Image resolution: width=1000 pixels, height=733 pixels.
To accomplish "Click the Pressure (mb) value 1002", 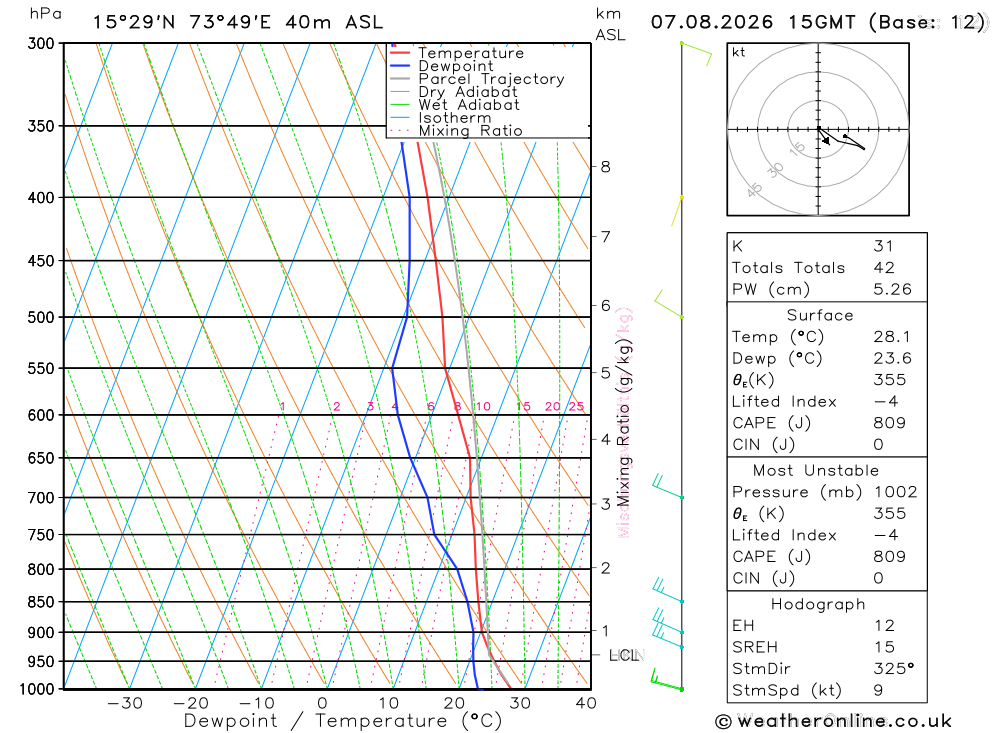I will pyautogui.click(x=895, y=492).
